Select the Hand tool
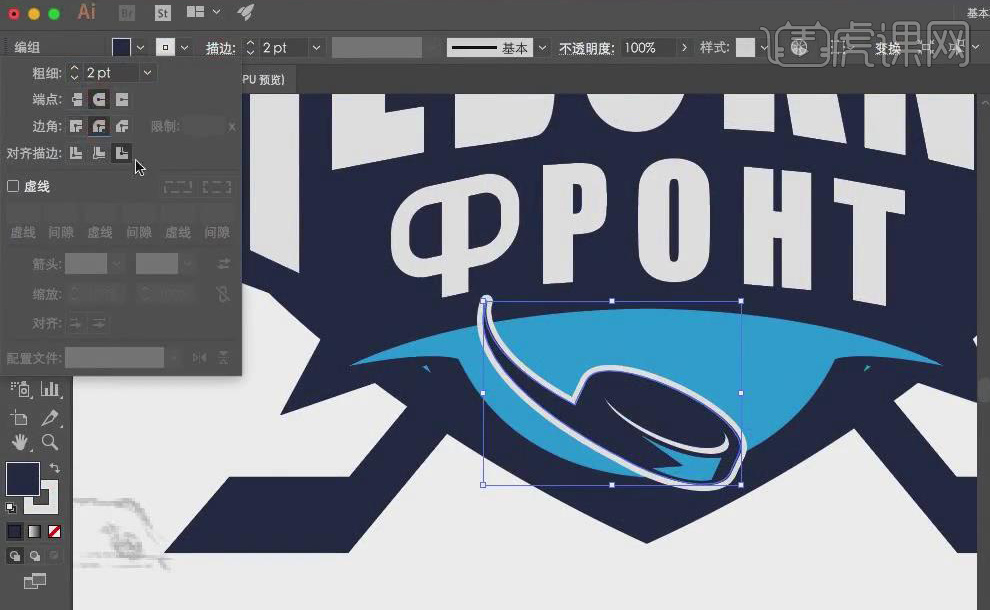The image size is (990, 610). click(x=20, y=443)
